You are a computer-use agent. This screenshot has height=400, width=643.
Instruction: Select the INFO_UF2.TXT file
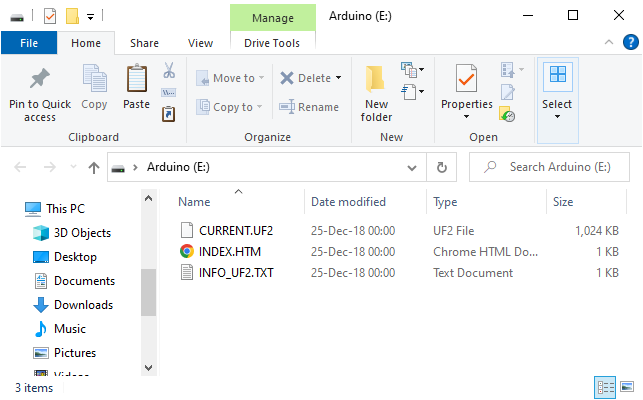click(x=236, y=273)
